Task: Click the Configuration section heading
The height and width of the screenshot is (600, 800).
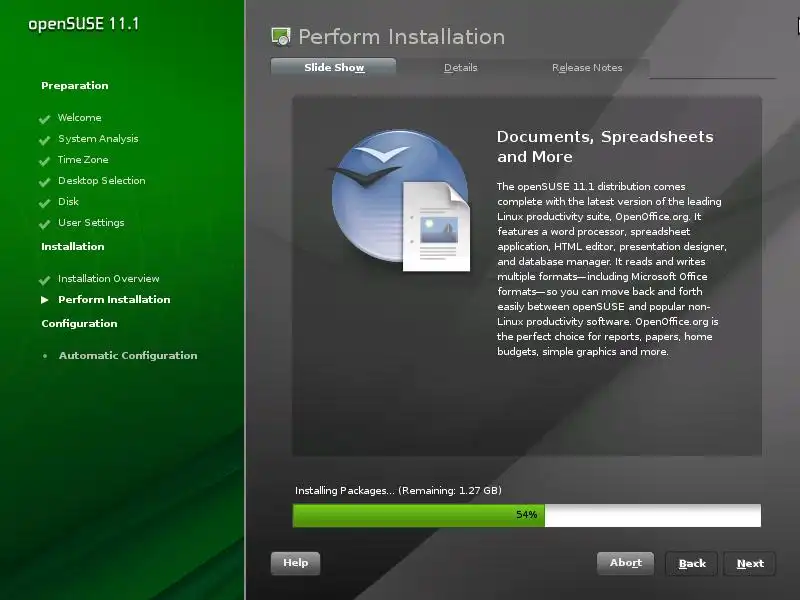Action: click(x=79, y=323)
